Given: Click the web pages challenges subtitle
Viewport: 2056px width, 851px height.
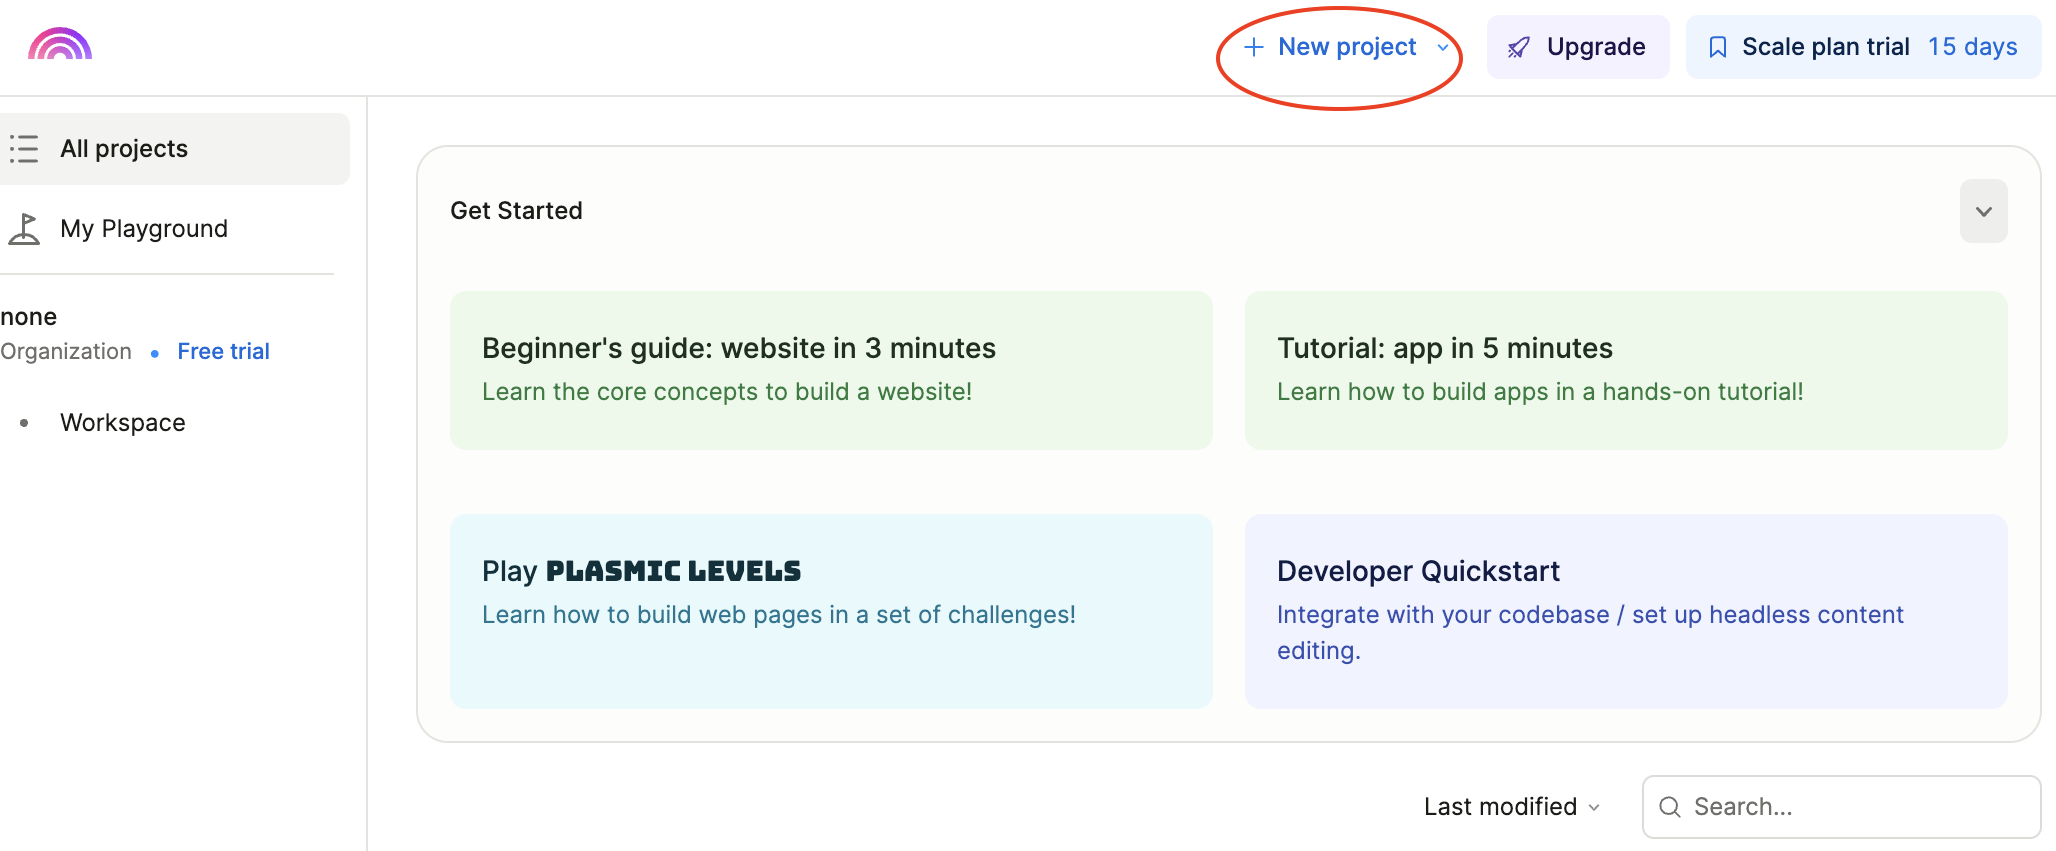Looking at the screenshot, I should tap(779, 615).
